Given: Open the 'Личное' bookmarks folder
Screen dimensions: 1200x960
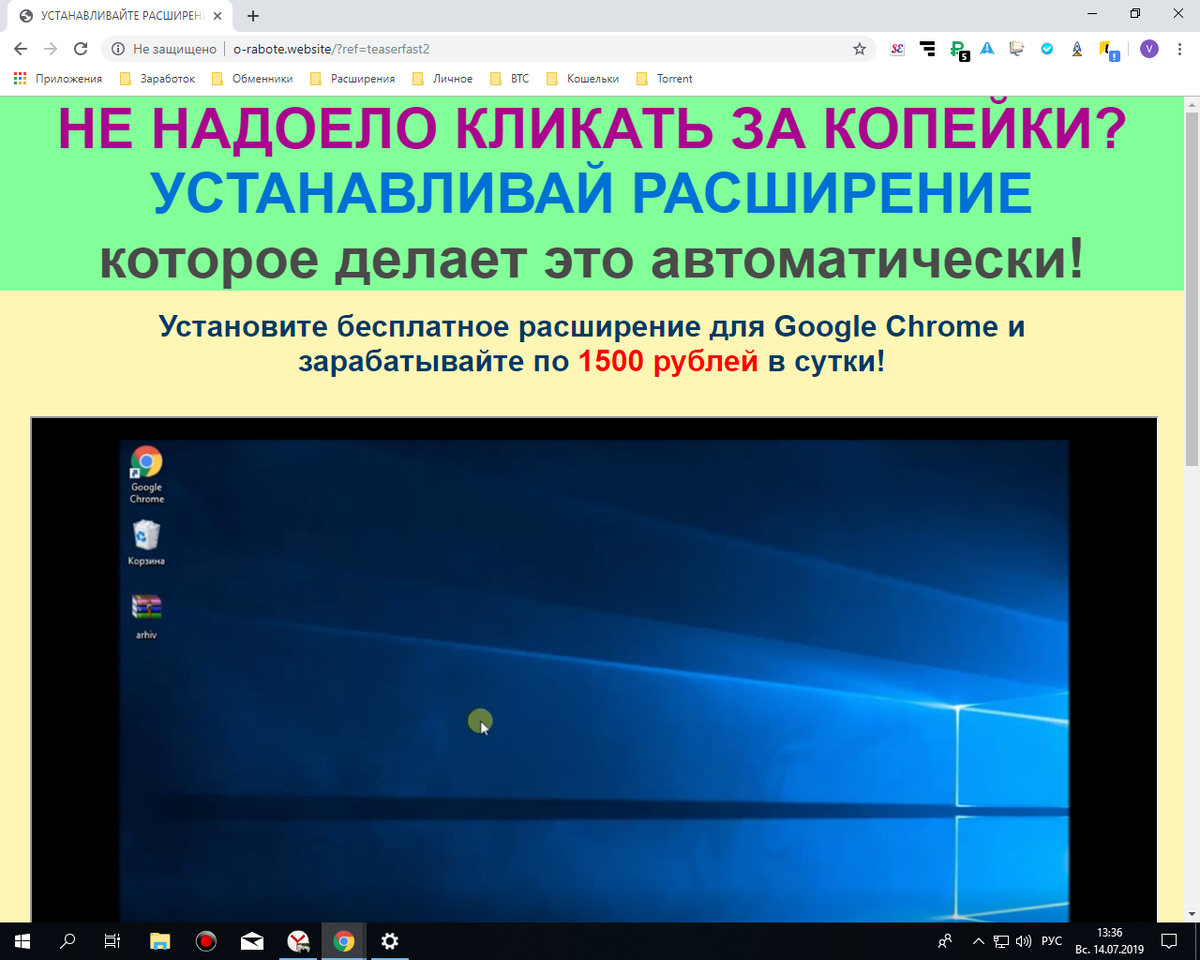Looking at the screenshot, I should [x=442, y=78].
